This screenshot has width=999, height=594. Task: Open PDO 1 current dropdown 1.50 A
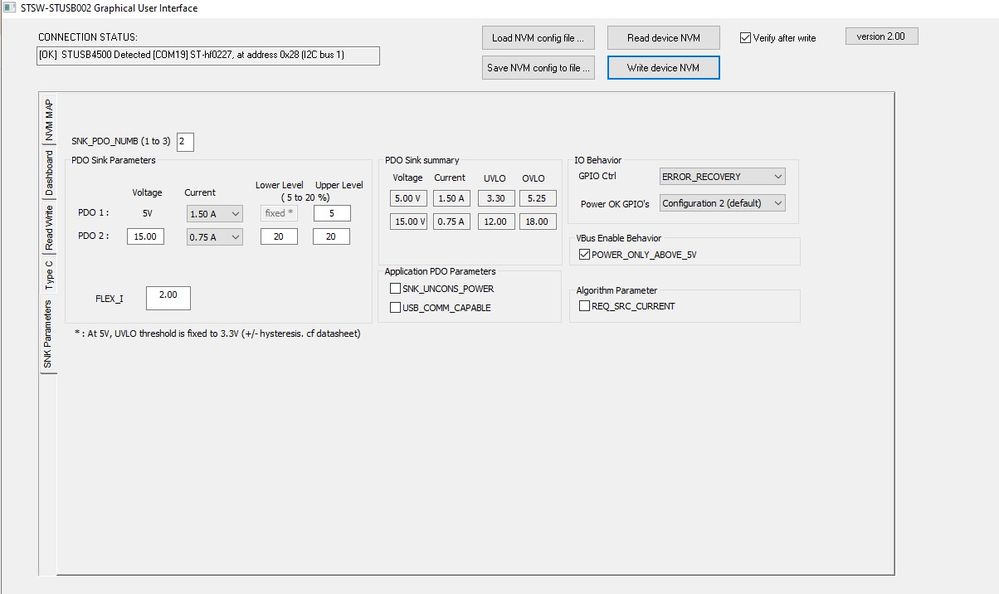[215, 214]
